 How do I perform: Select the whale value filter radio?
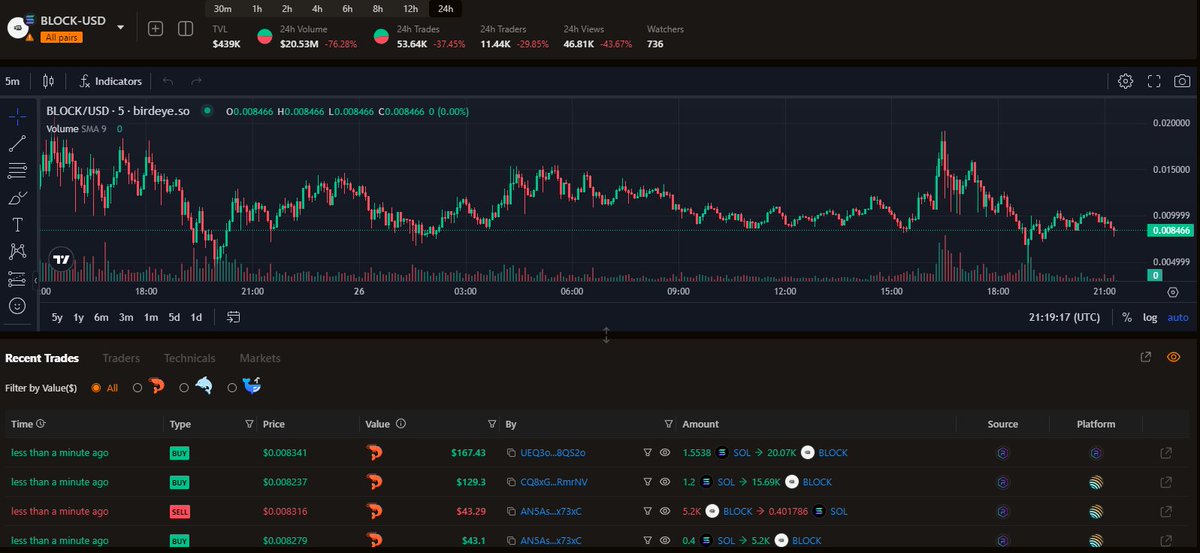coord(232,387)
